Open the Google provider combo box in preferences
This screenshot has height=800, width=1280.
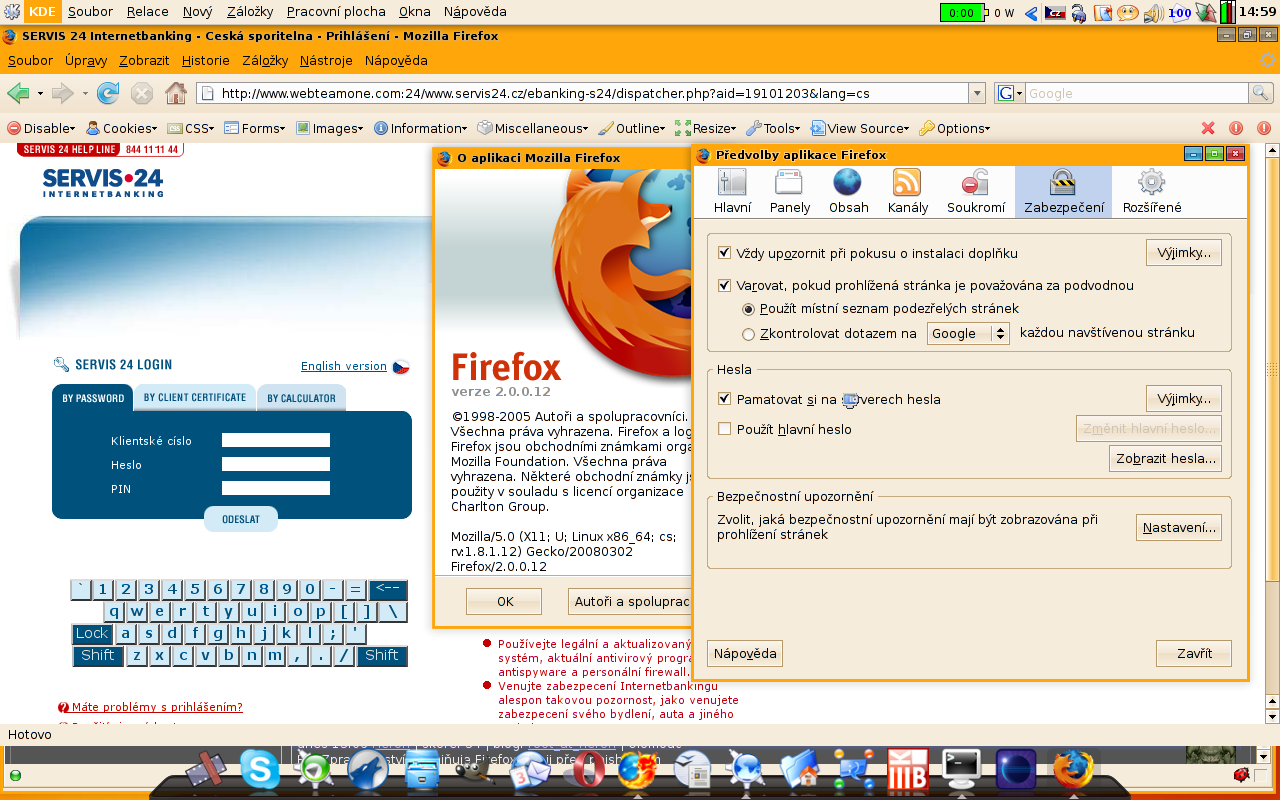tap(968, 334)
